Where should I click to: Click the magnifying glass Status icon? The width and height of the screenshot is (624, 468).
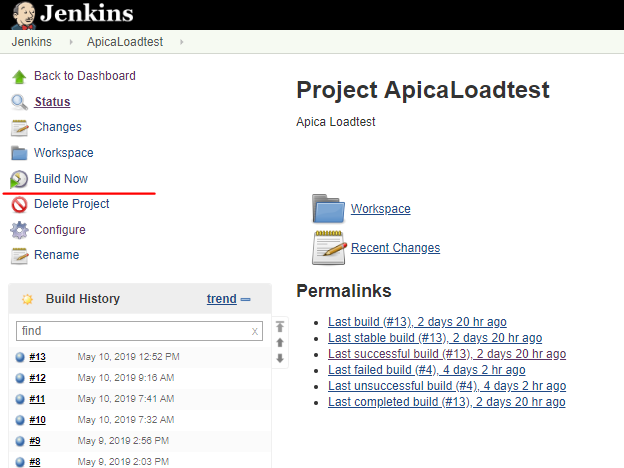(19, 102)
